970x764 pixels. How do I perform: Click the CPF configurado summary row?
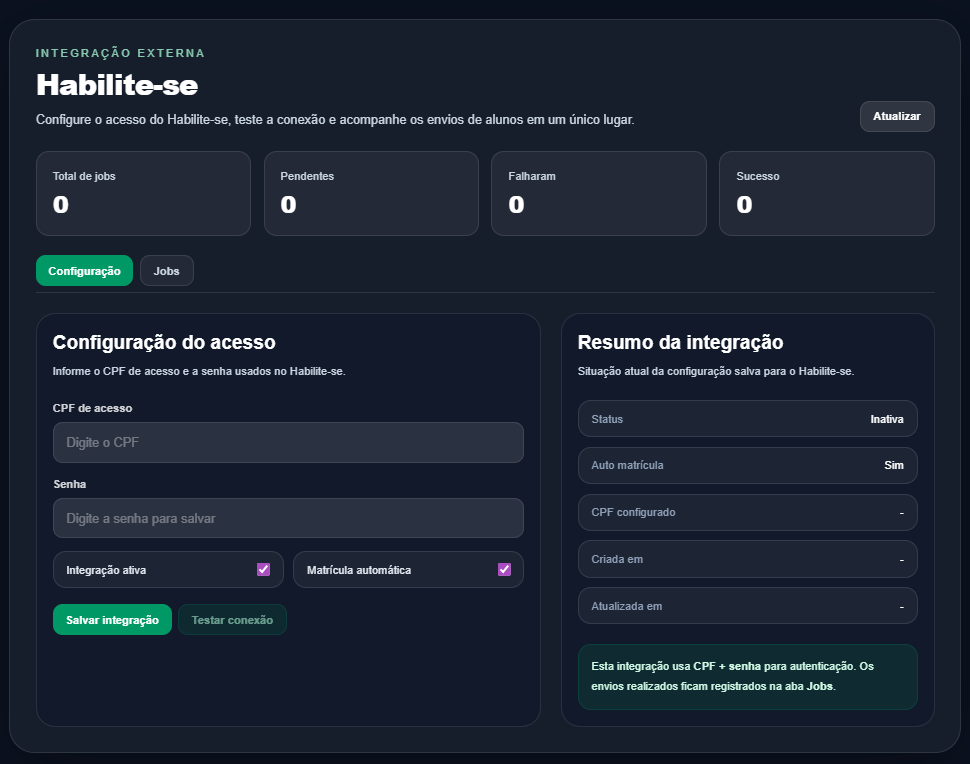click(x=747, y=512)
